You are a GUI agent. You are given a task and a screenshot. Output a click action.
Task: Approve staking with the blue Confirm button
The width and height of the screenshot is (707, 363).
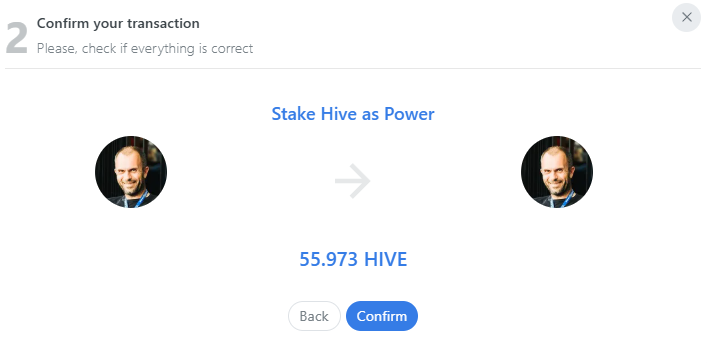coord(382,316)
